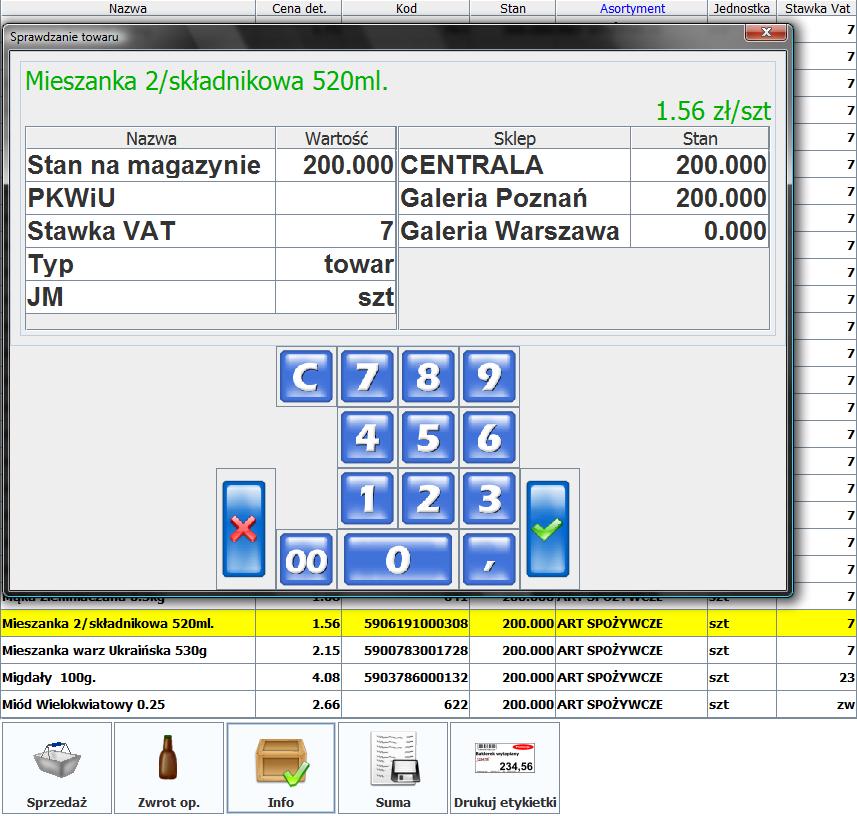This screenshot has width=857, height=816.
Task: Sort by Asortyment column header
Action: click(x=632, y=8)
